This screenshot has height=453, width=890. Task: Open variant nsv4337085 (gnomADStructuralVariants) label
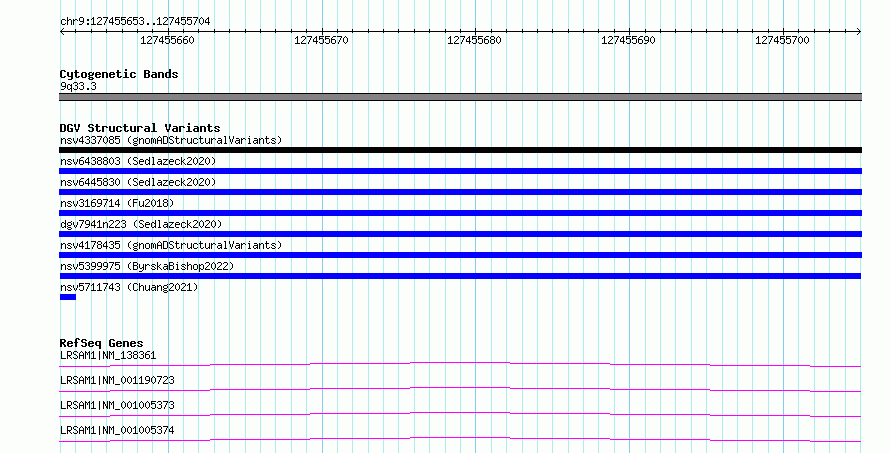tap(171, 140)
